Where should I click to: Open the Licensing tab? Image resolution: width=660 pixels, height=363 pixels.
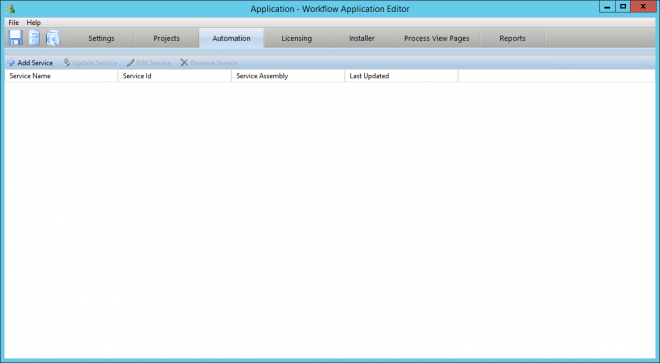coord(297,38)
